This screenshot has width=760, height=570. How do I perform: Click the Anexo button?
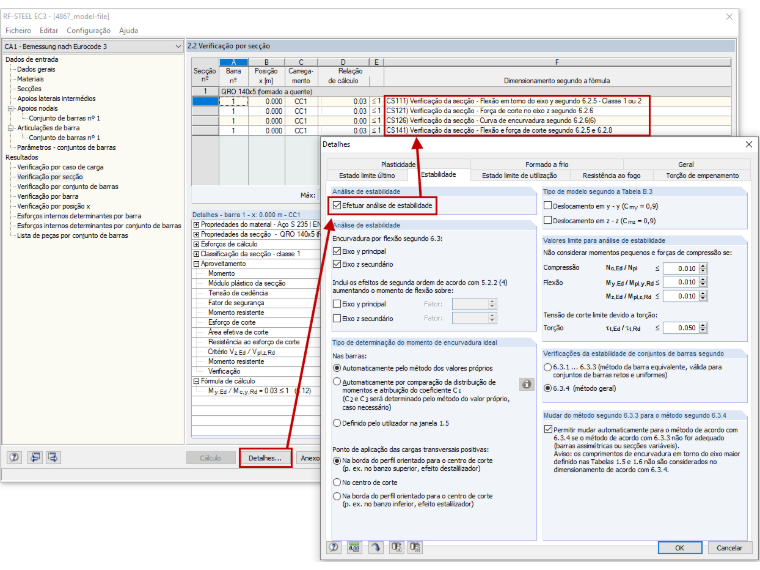click(x=309, y=458)
